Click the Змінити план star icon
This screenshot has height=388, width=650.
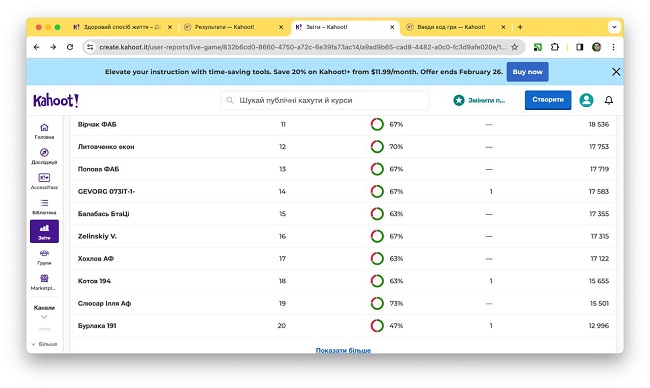[x=458, y=100]
